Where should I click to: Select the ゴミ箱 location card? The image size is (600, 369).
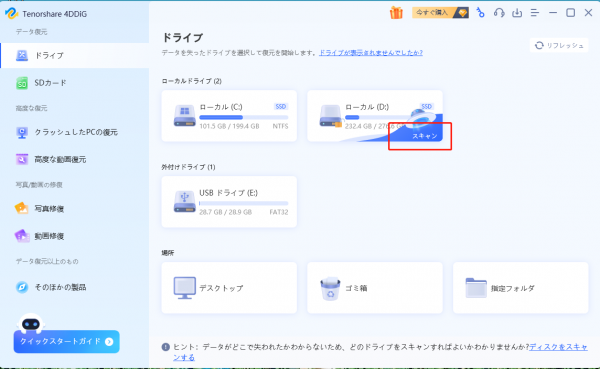pos(375,288)
